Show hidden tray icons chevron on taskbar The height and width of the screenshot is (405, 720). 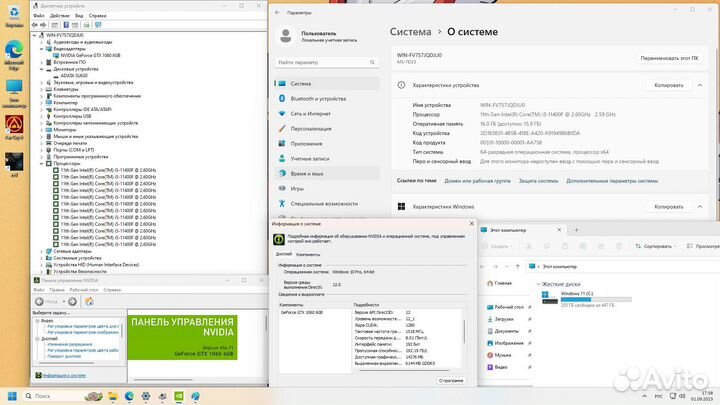tap(644, 396)
